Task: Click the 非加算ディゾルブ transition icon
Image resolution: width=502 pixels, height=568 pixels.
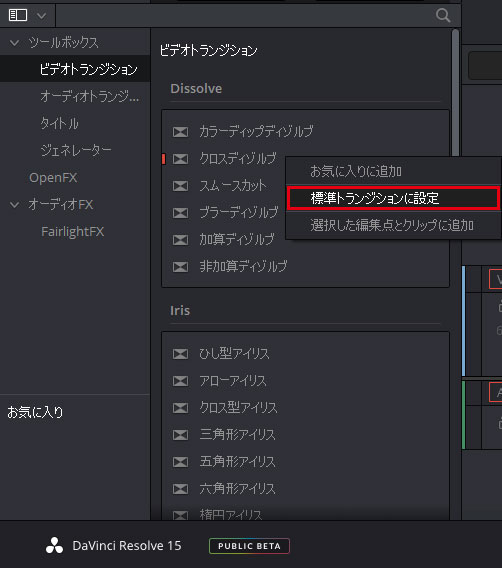Action: pyautogui.click(x=180, y=267)
